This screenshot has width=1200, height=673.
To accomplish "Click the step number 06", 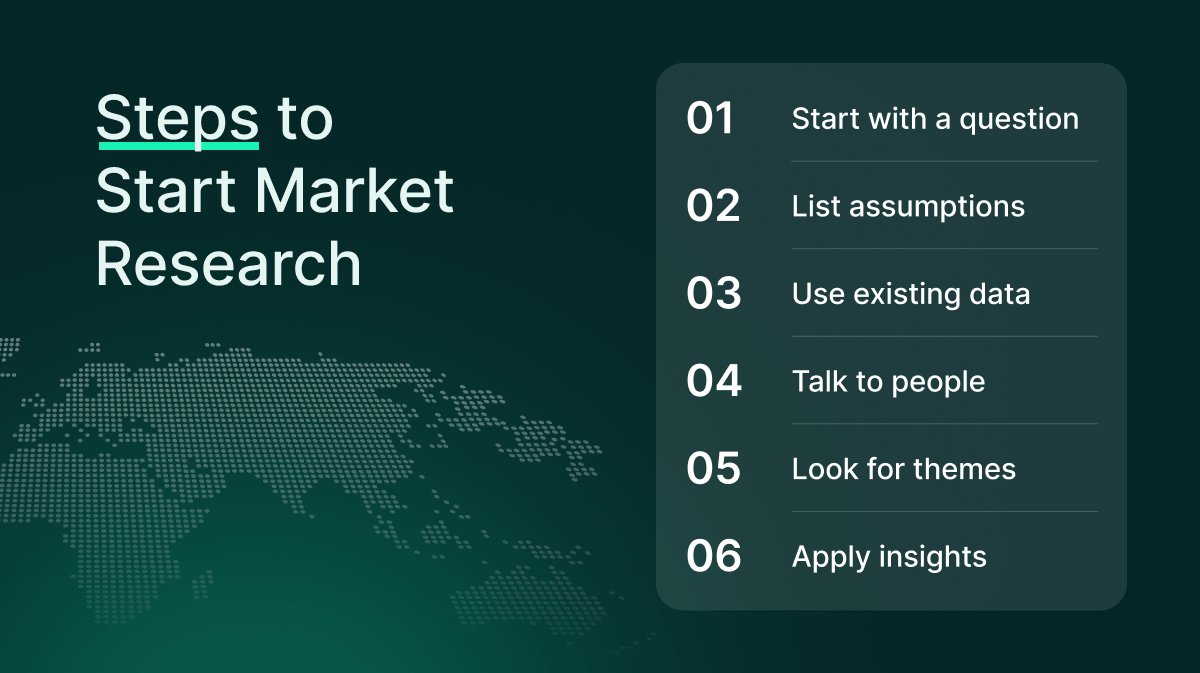I will [714, 556].
